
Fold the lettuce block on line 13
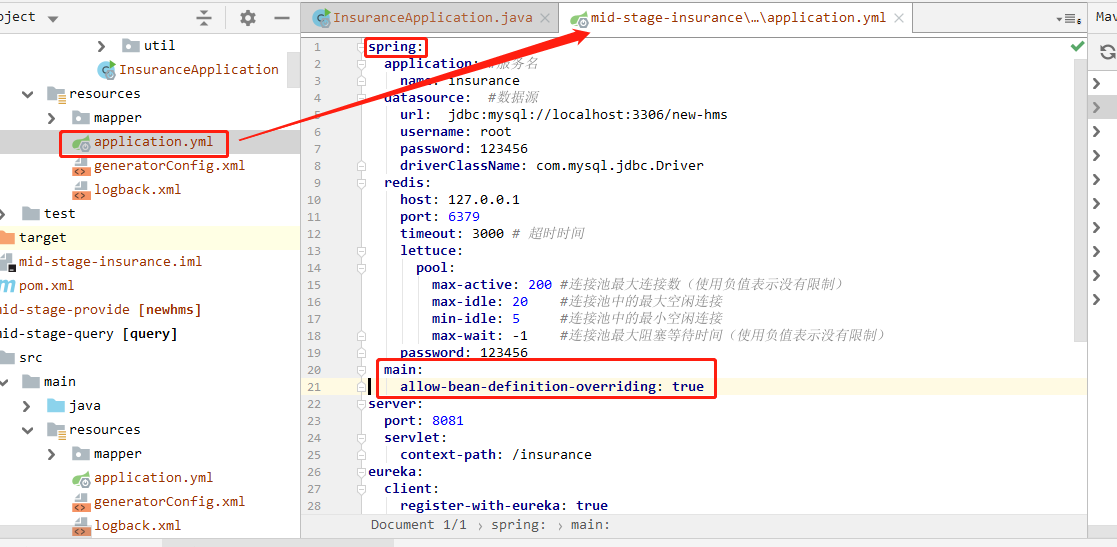(361, 251)
